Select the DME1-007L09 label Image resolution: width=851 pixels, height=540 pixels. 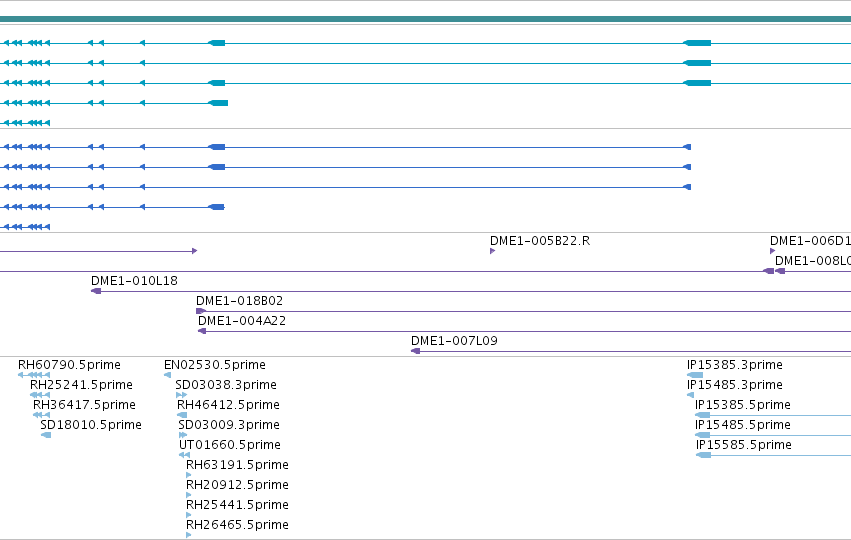point(454,341)
